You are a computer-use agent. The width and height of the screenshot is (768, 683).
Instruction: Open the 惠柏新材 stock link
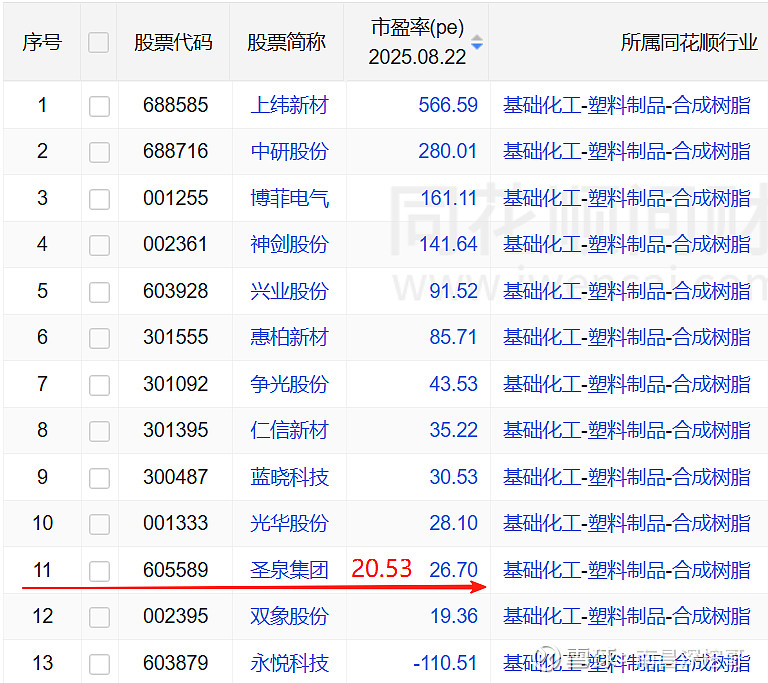(289, 337)
